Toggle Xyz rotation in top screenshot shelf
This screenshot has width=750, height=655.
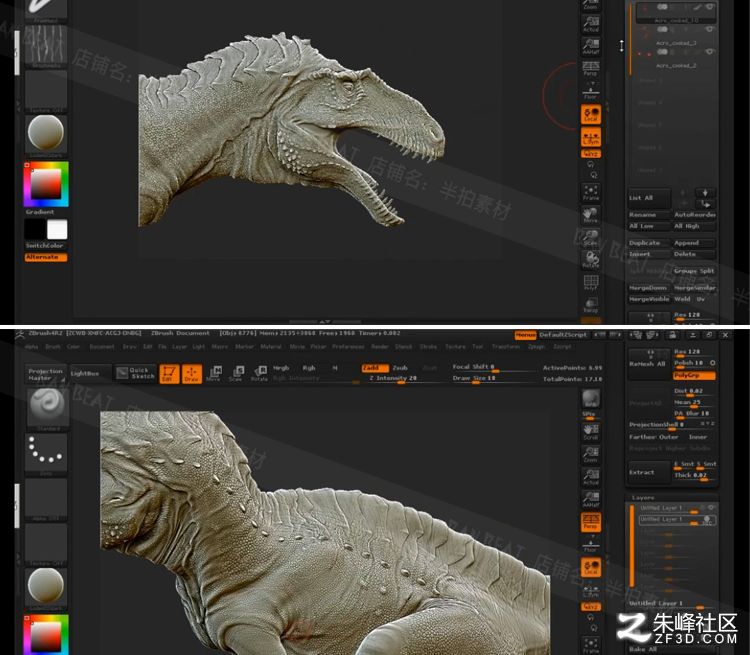(591, 154)
